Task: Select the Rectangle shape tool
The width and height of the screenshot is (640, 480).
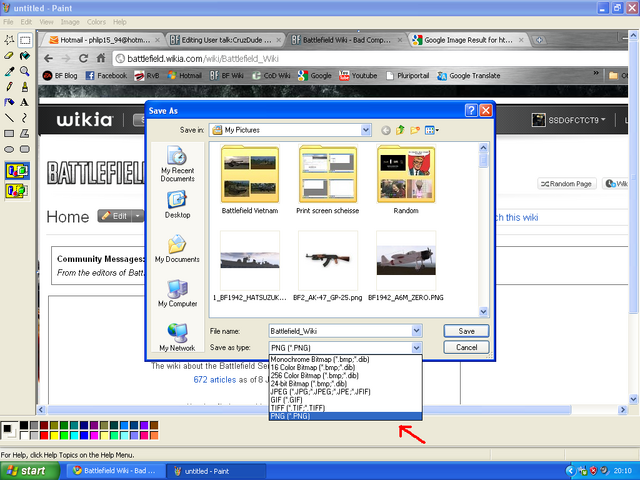Action: tap(9, 133)
